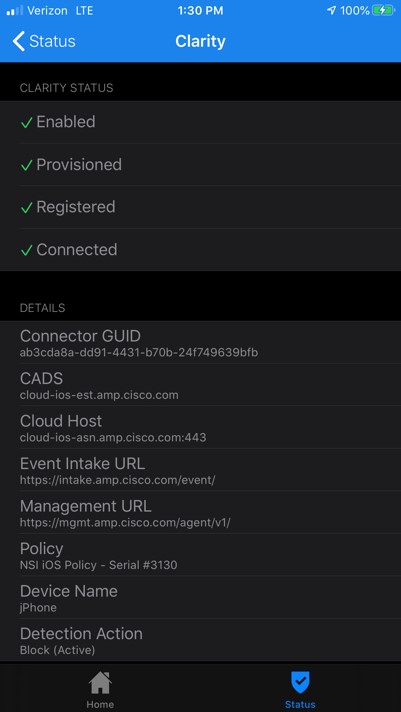This screenshot has width=401, height=712.
Task: Select the Policy NSI iOS Policy row
Action: pos(200,555)
